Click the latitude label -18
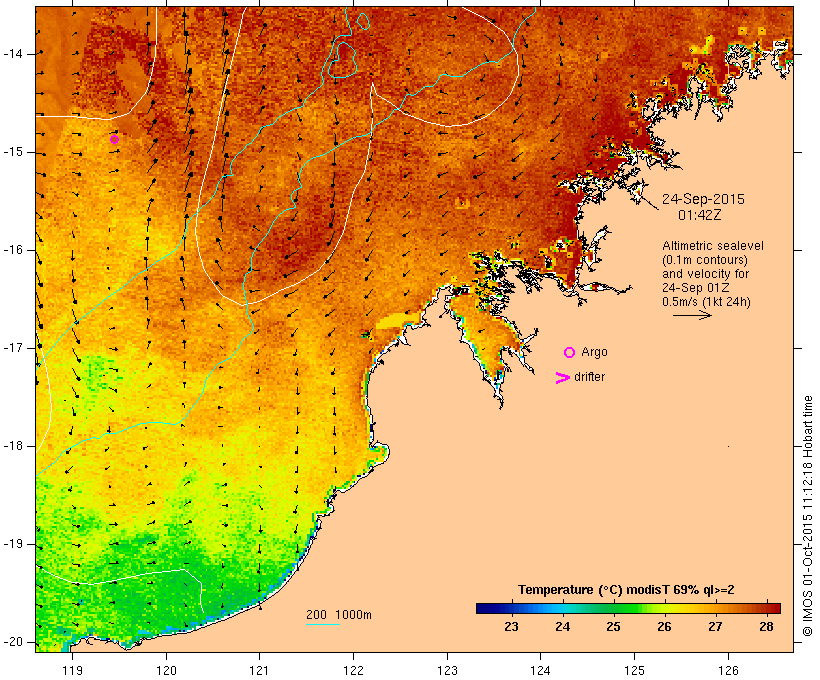The width and height of the screenshot is (820, 680). pyautogui.click(x=13, y=446)
